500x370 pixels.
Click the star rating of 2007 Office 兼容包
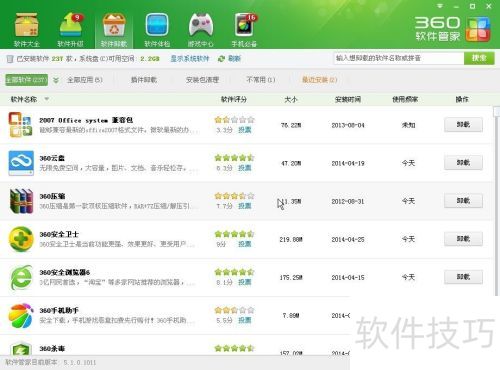tap(234, 120)
